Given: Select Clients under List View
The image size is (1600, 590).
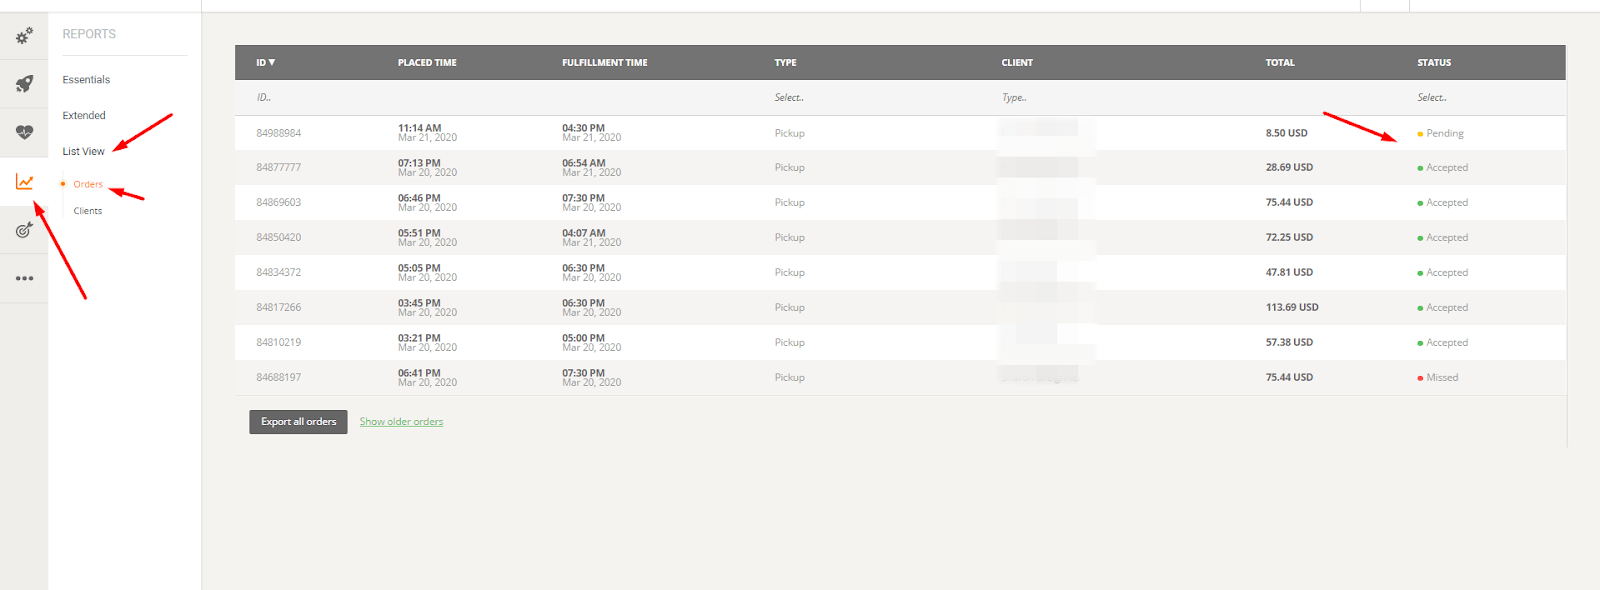Looking at the screenshot, I should pos(88,211).
